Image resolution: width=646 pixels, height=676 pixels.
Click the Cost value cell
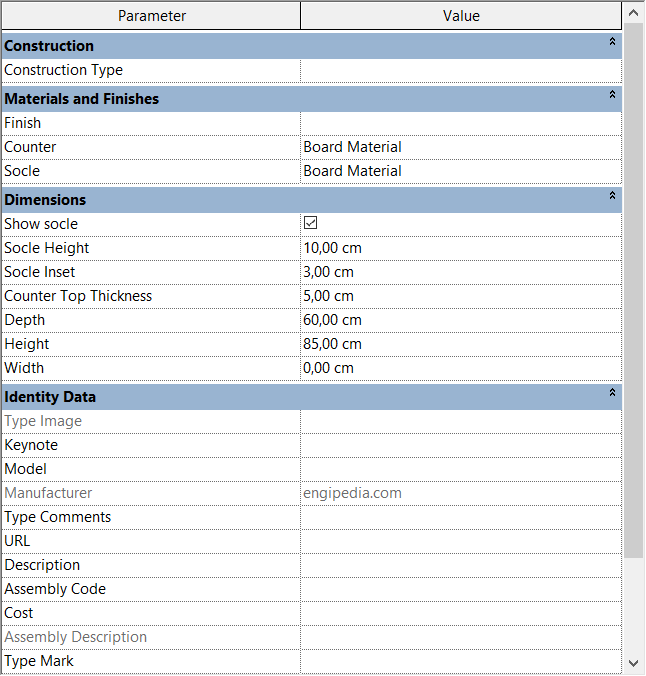pos(461,613)
